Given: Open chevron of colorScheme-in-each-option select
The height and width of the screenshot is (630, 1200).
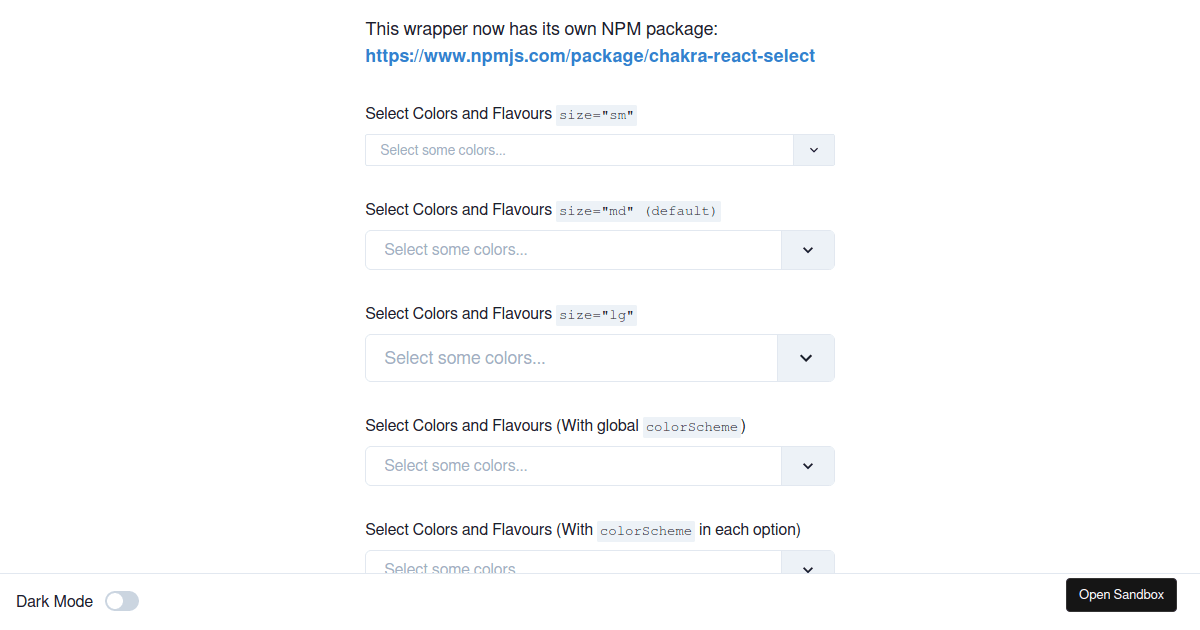Looking at the screenshot, I should point(808,566).
